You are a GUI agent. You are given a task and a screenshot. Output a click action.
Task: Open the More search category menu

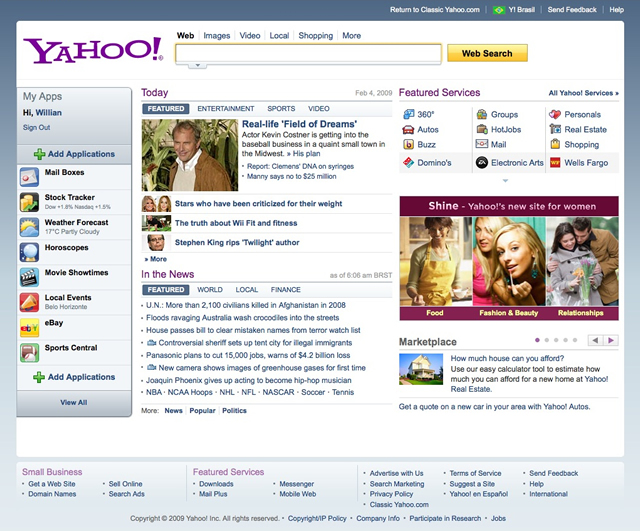pyautogui.click(x=351, y=36)
